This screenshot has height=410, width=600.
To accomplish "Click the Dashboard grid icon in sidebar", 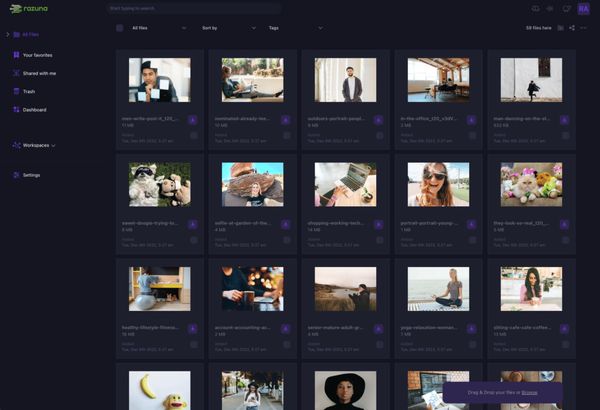I will click(x=16, y=109).
